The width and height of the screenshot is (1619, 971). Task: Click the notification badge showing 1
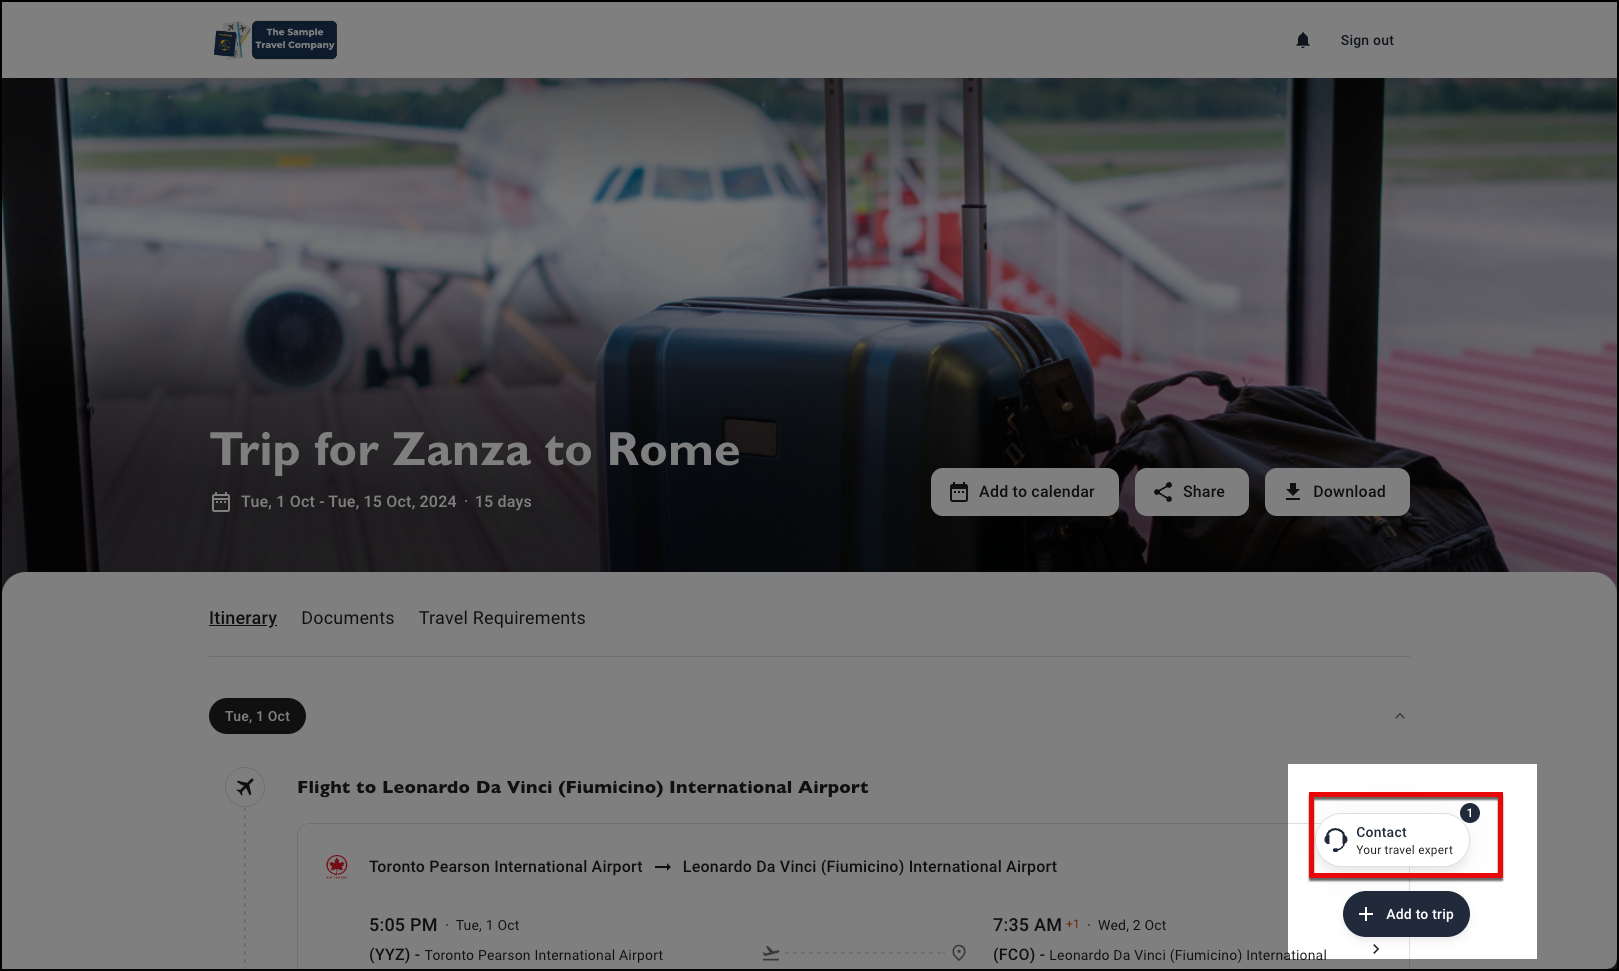point(1469,813)
